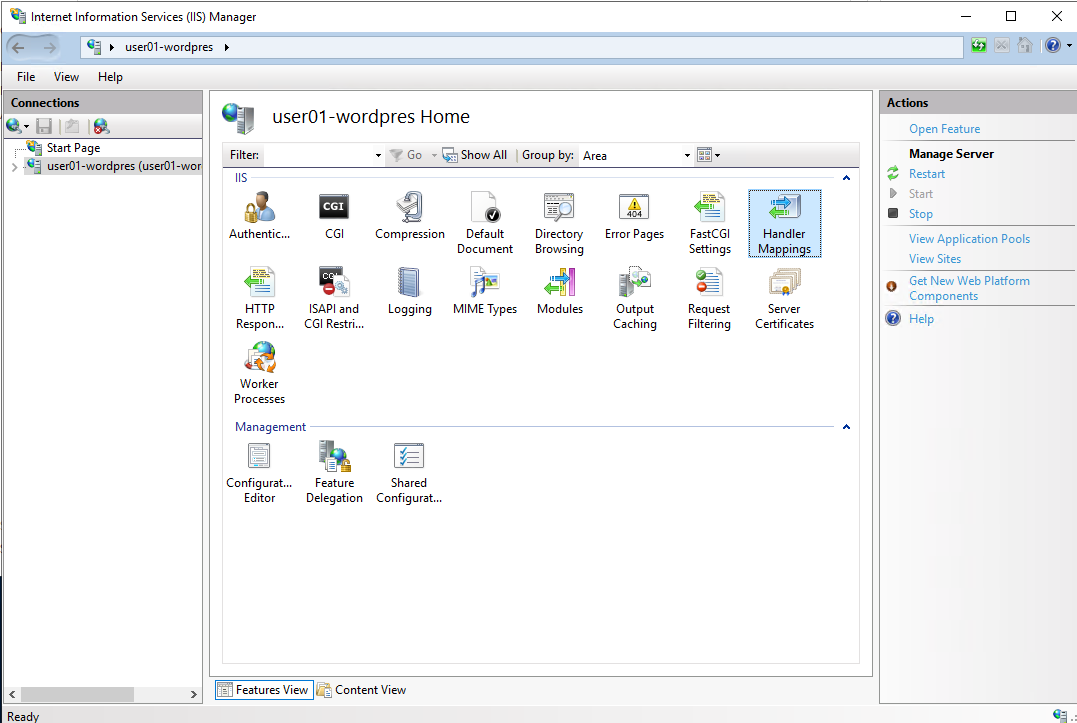Viewport: 1077px width, 723px height.
Task: Click Help link in Actions pane
Action: (921, 319)
